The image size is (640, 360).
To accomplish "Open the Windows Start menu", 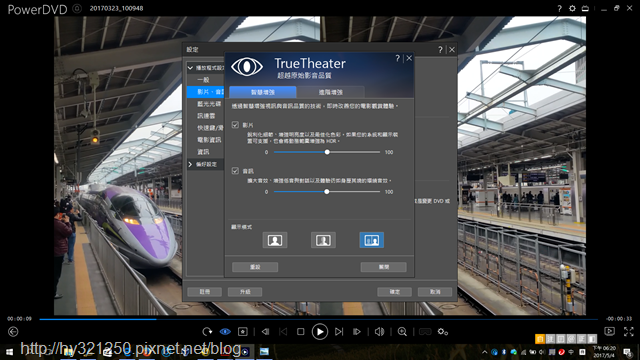I will pos(9,352).
